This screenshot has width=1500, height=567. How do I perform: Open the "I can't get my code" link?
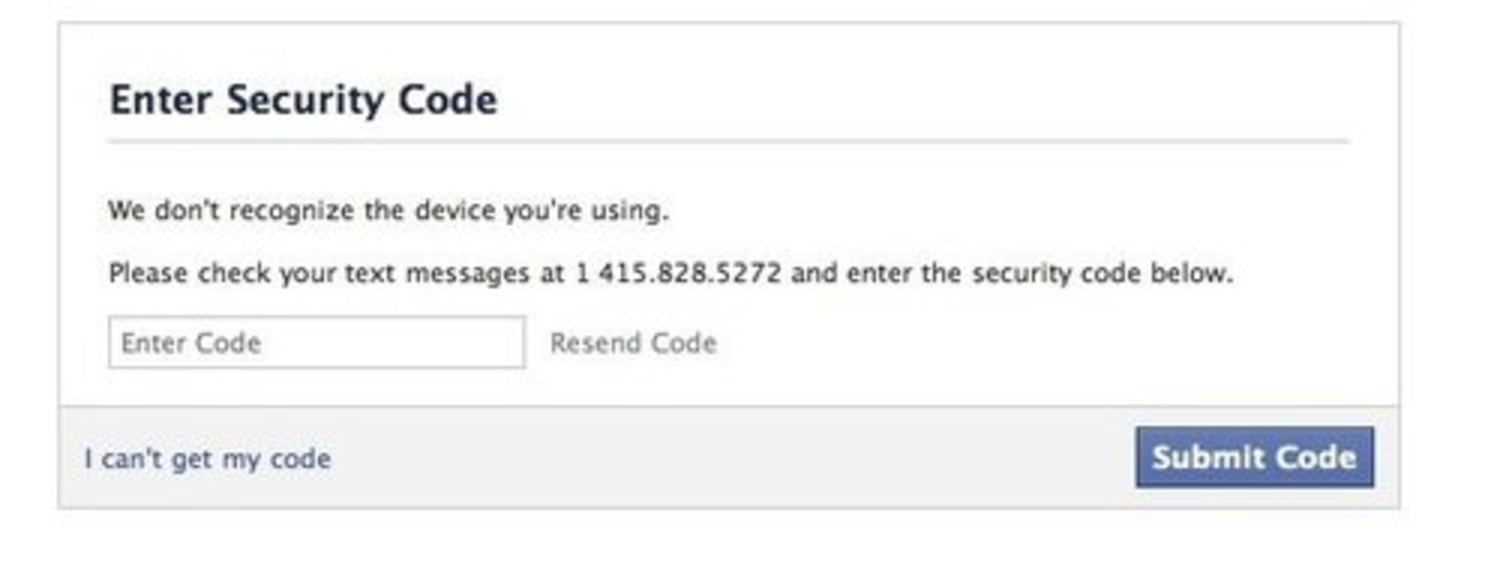[208, 459]
